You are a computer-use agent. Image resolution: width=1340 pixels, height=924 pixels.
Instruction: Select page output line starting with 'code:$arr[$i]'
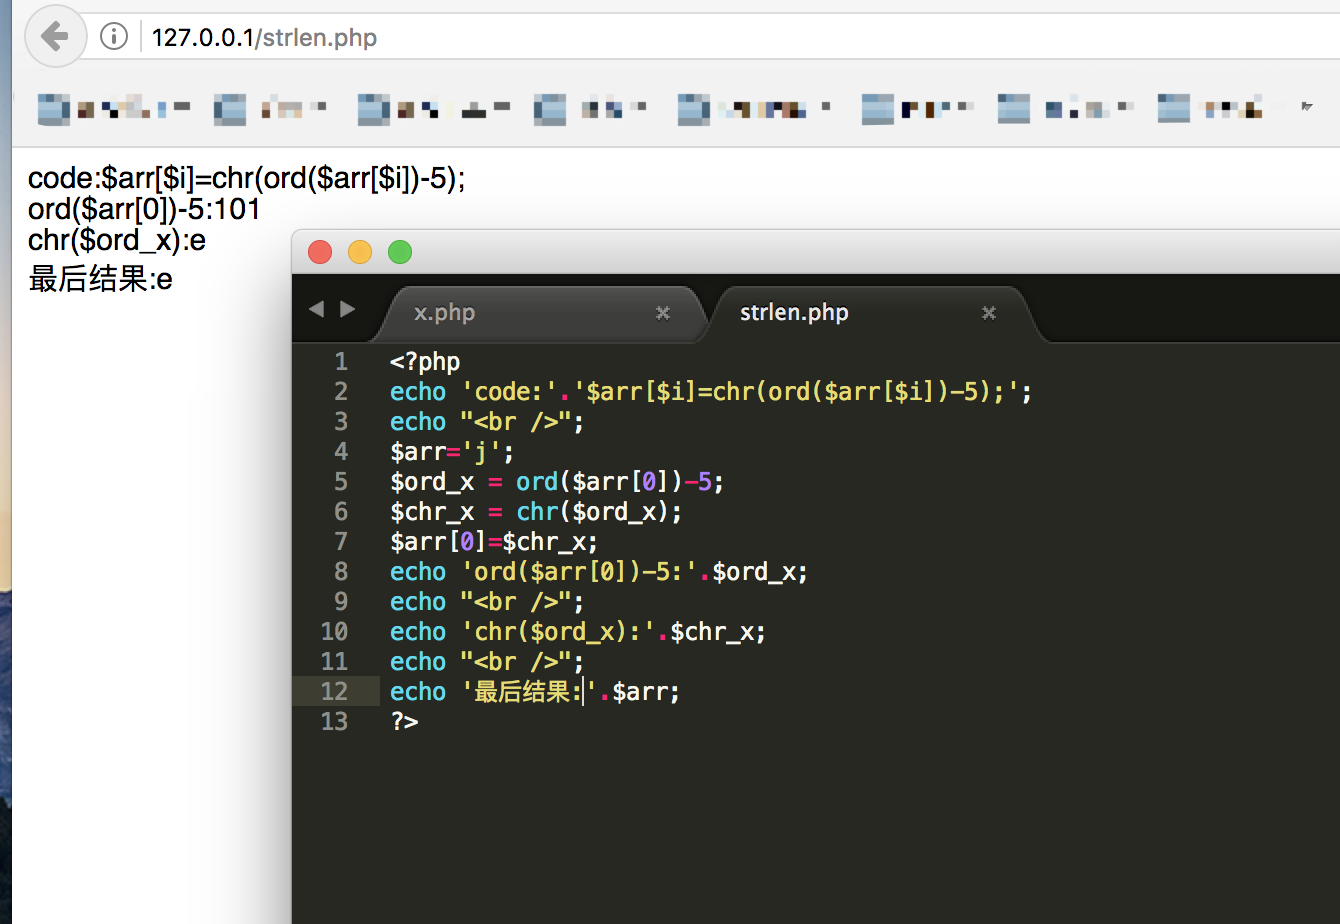point(247,179)
